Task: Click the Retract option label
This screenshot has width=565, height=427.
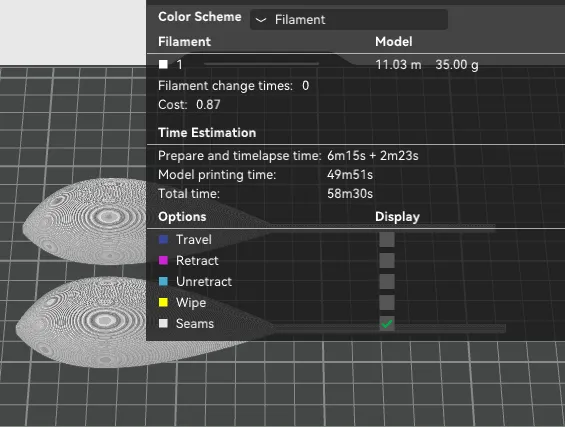Action: (x=197, y=261)
